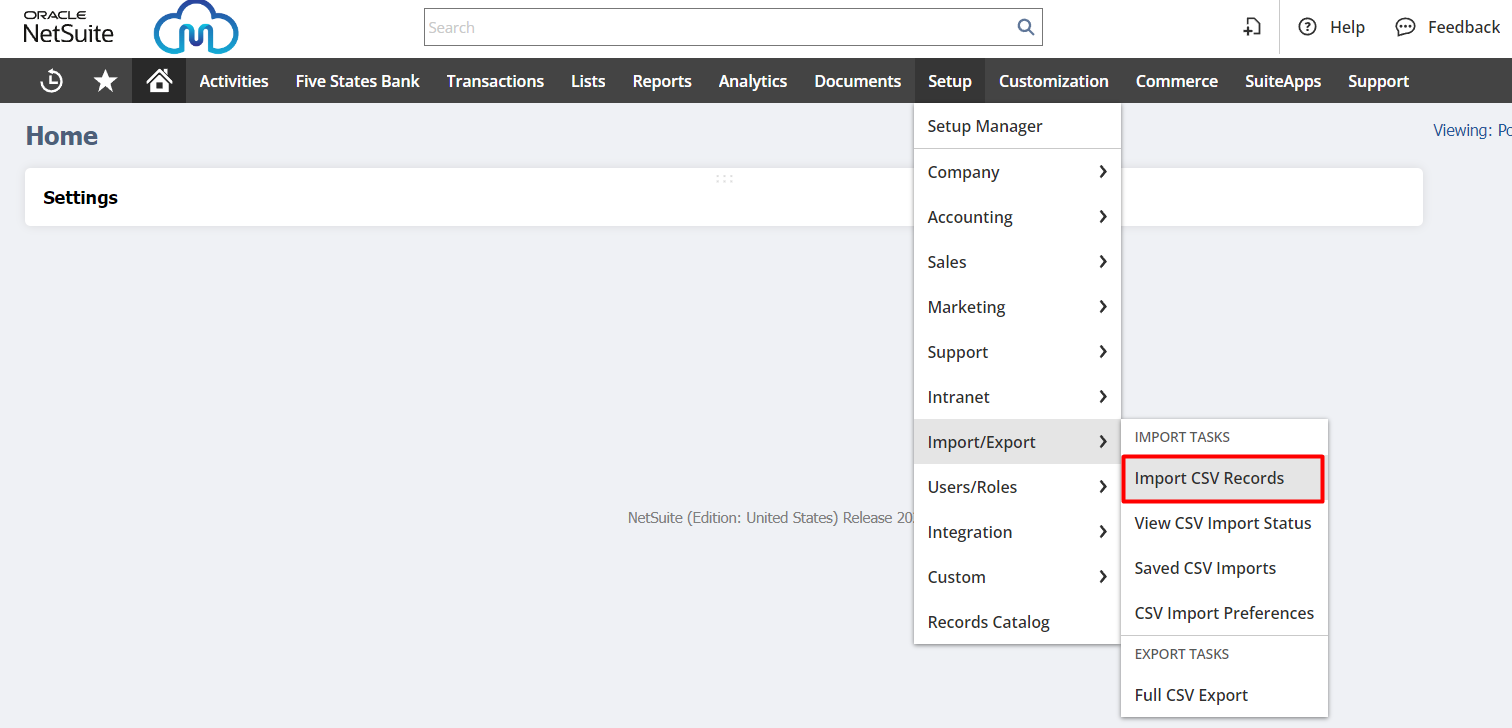Open Records Catalog entry
The image size is (1512, 728).
click(x=988, y=622)
